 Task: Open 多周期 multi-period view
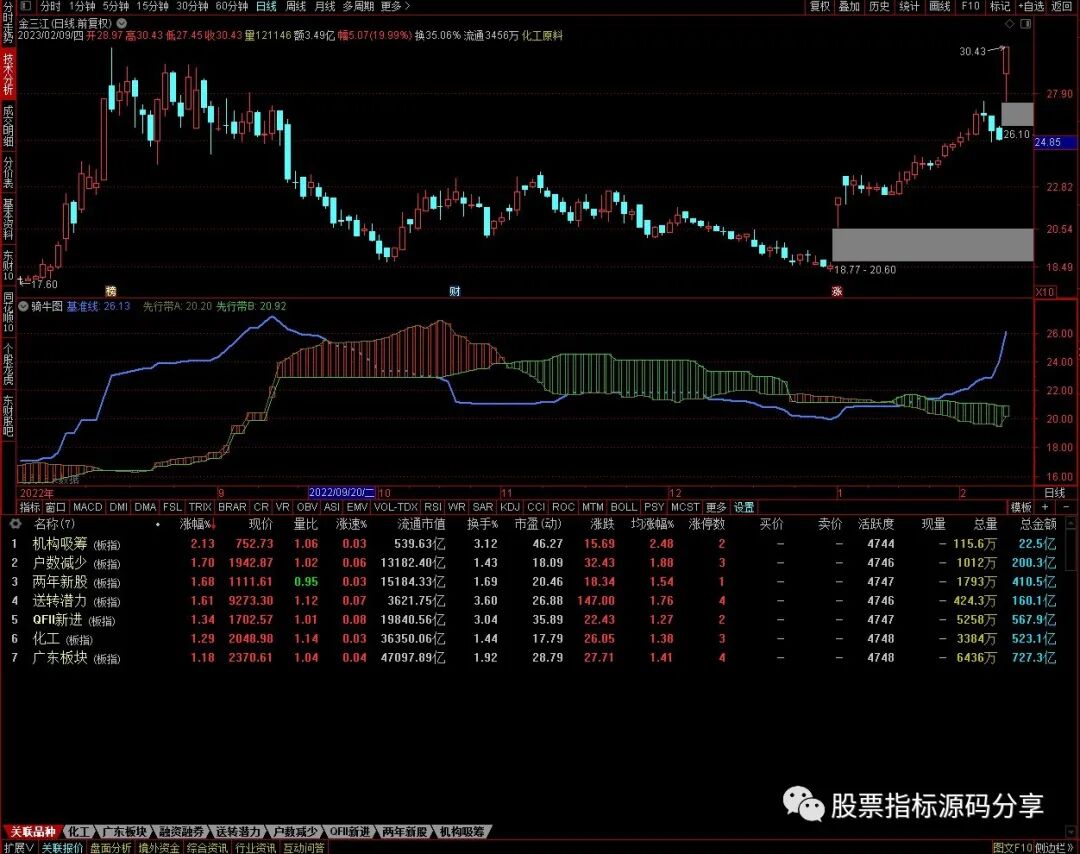point(358,6)
